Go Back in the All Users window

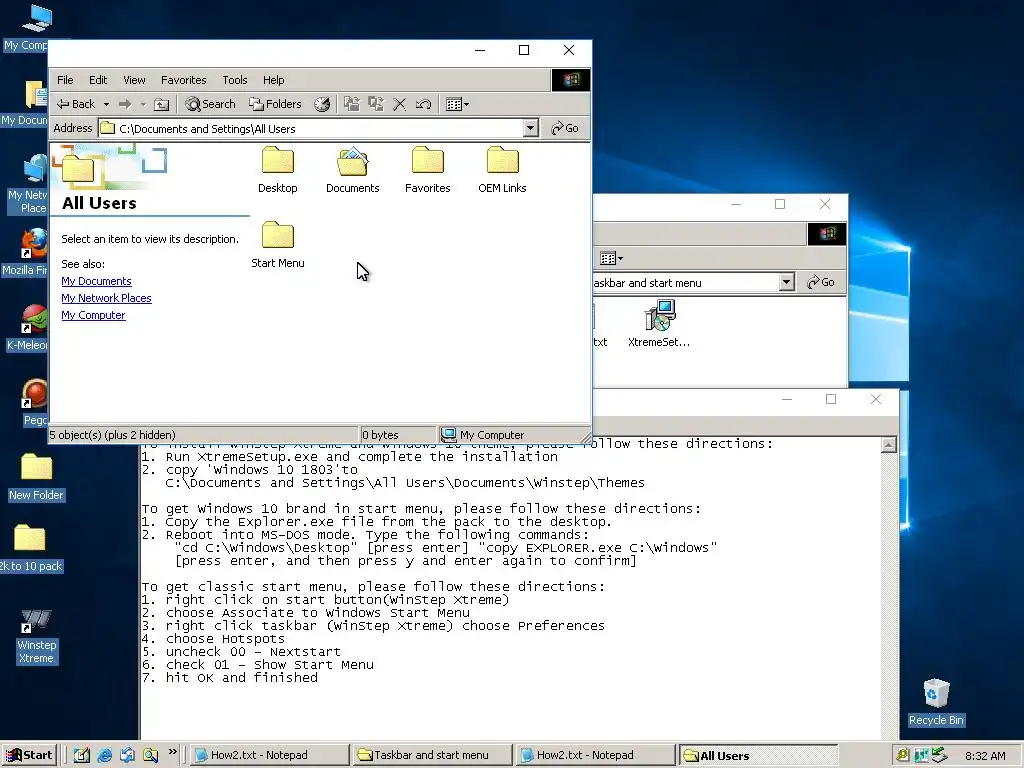76,104
